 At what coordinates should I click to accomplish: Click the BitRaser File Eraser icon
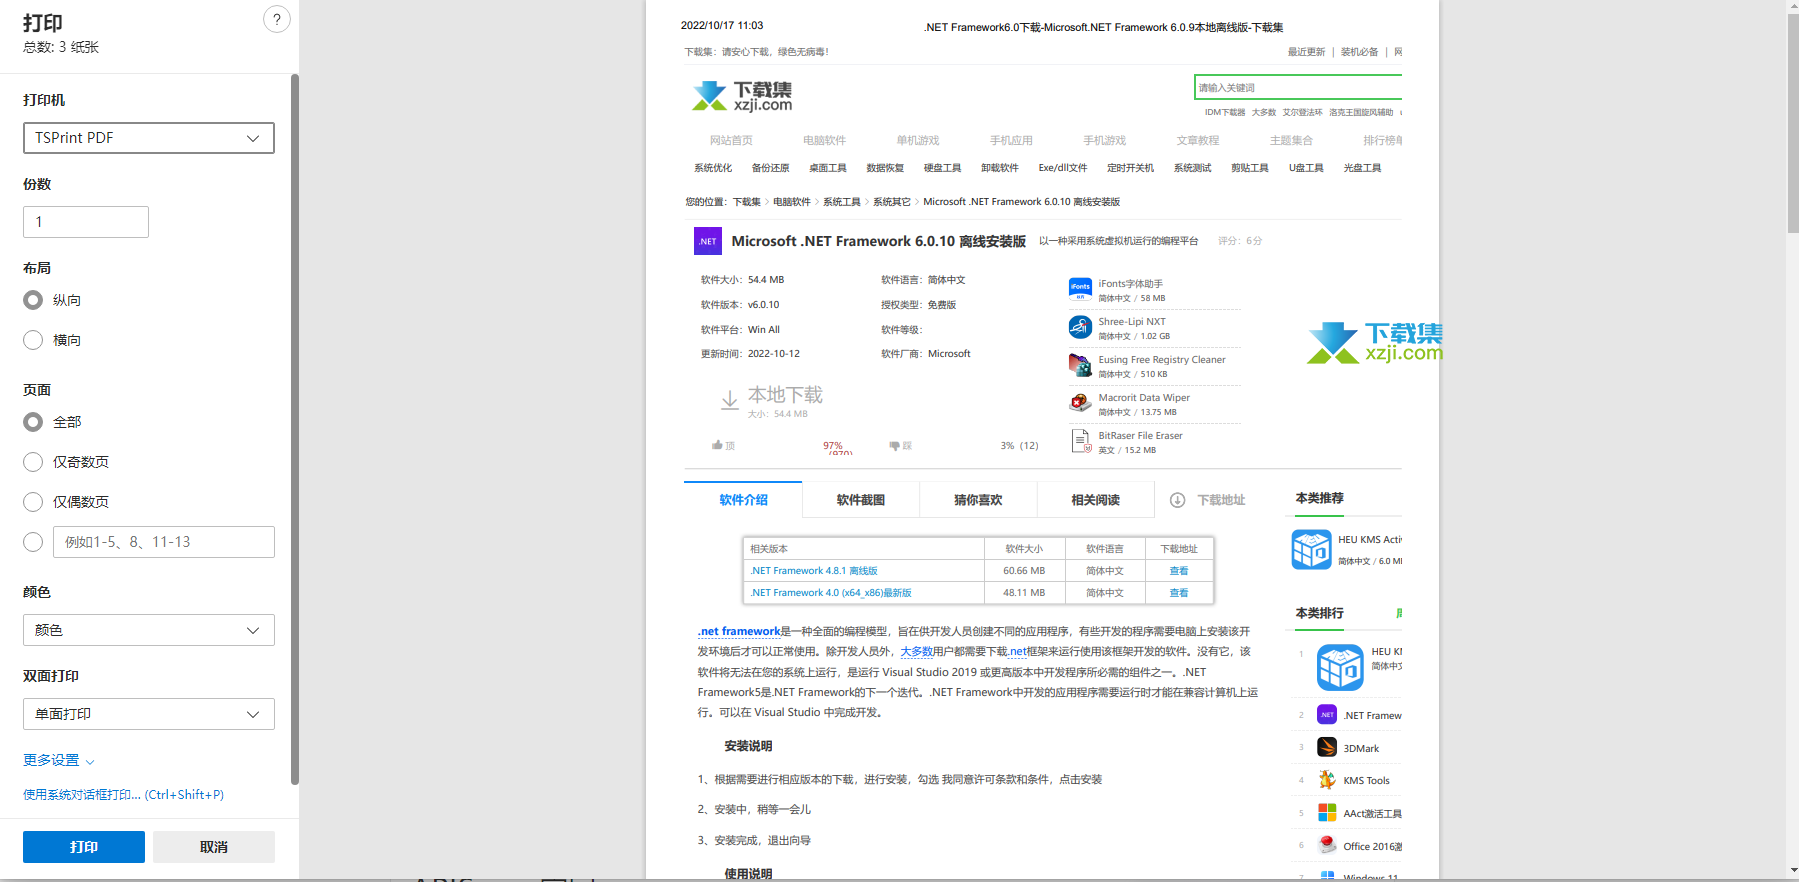1080,441
